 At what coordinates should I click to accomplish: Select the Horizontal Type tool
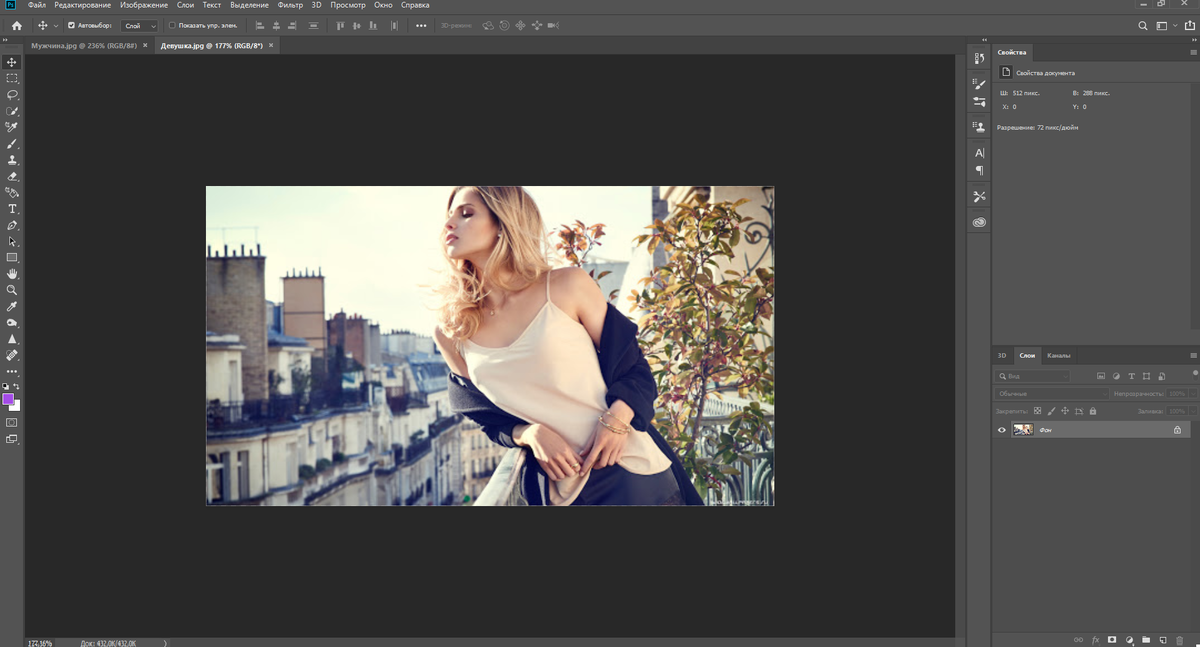(x=12, y=209)
